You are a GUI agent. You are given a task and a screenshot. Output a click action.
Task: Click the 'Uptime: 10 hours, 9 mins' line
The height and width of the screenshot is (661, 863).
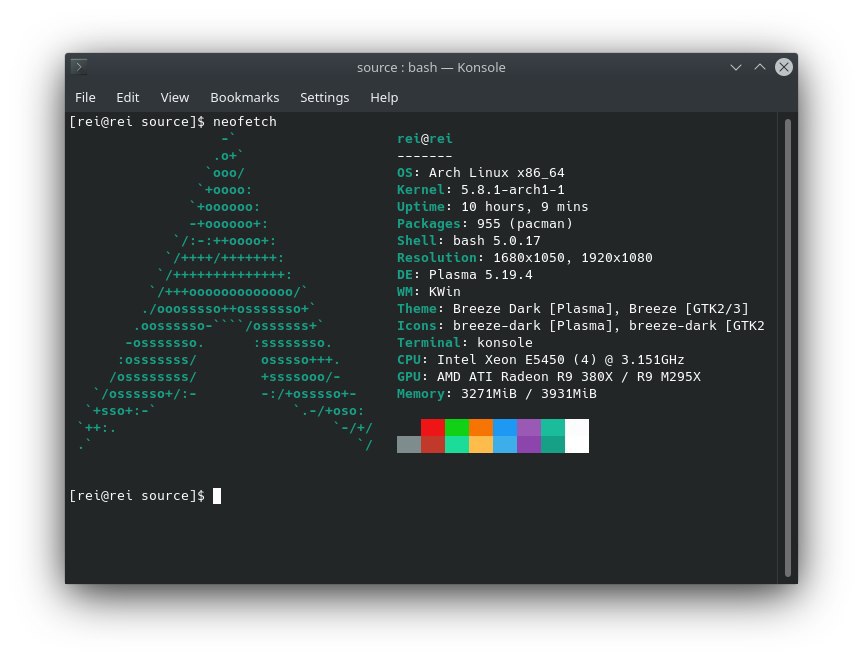click(x=493, y=207)
